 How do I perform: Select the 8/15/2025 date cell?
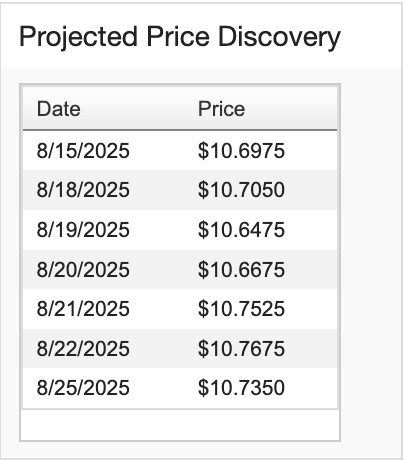coord(83,150)
